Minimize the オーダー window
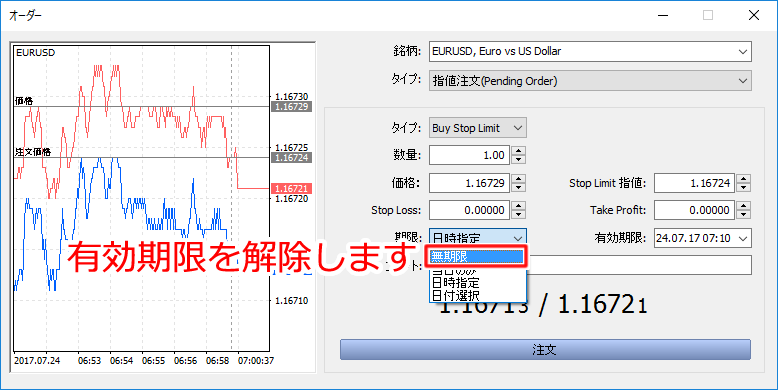The image size is (778, 390). pos(662,15)
